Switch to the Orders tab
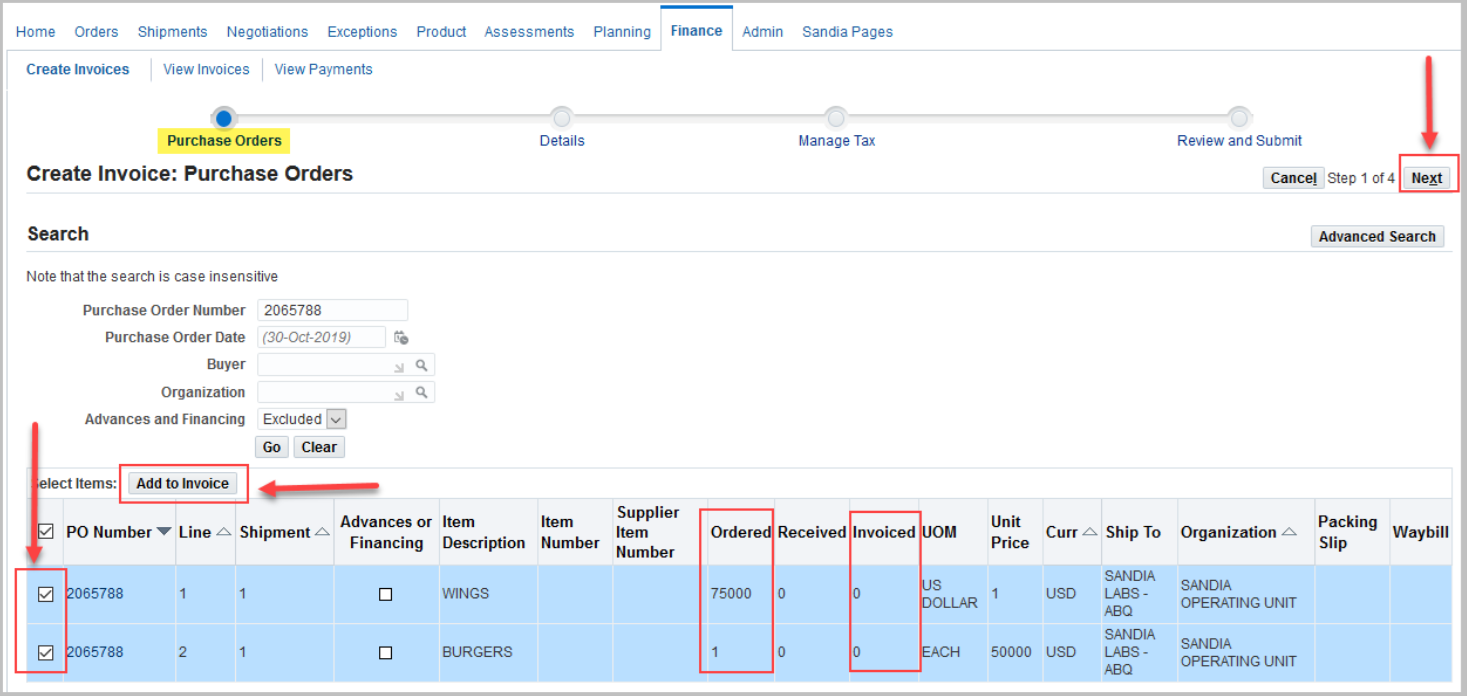1467x696 pixels. pyautogui.click(x=96, y=31)
